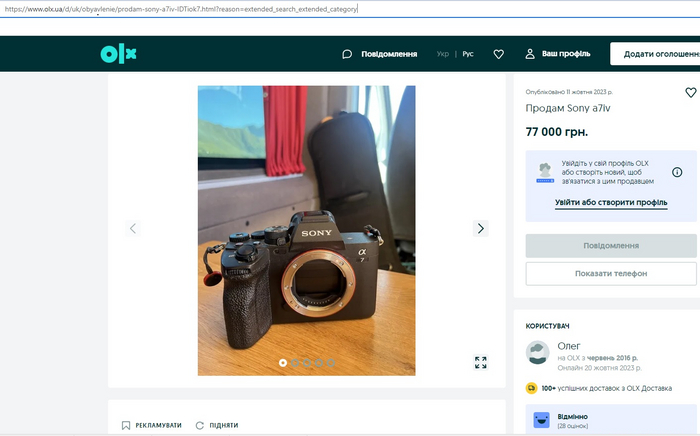Click OLX Доставка badge icon
700x436 pixels.
(x=531, y=388)
